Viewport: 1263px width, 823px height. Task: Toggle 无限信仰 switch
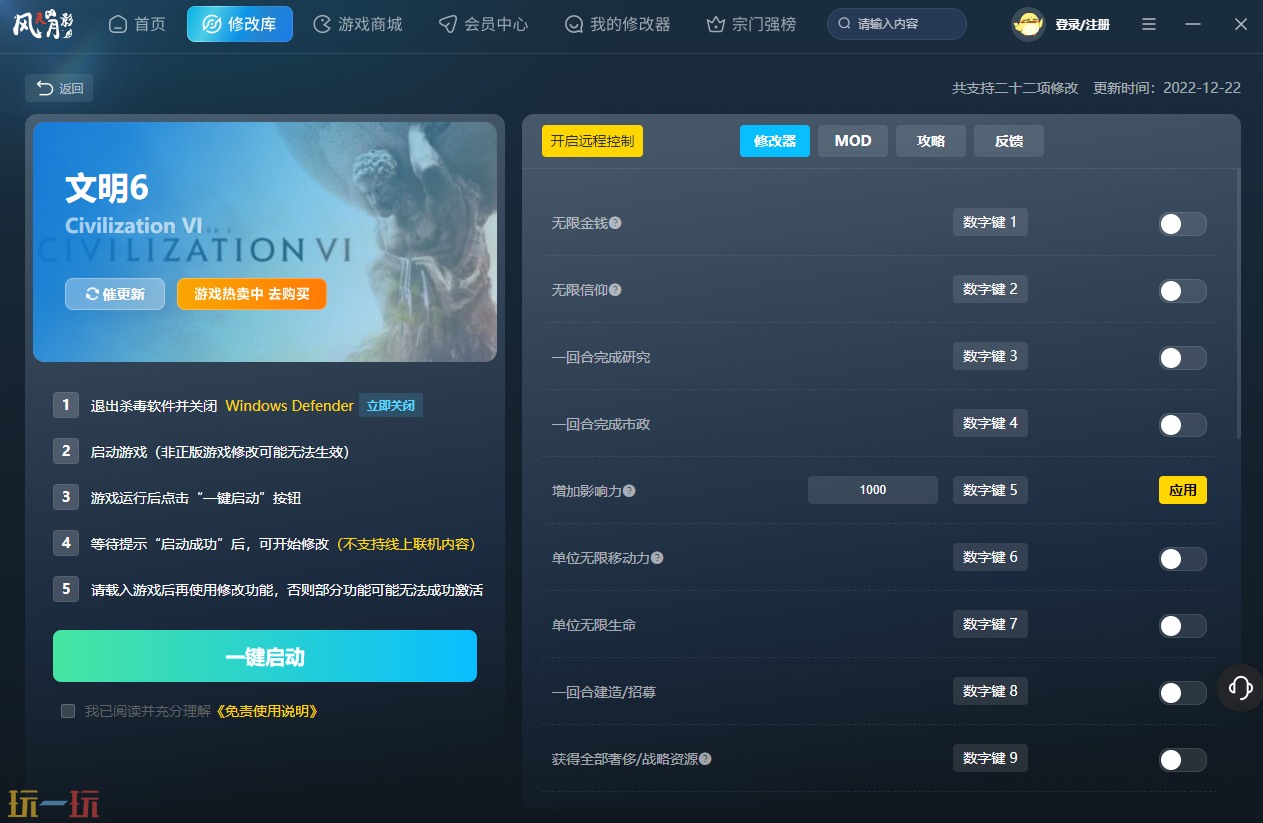point(1182,291)
